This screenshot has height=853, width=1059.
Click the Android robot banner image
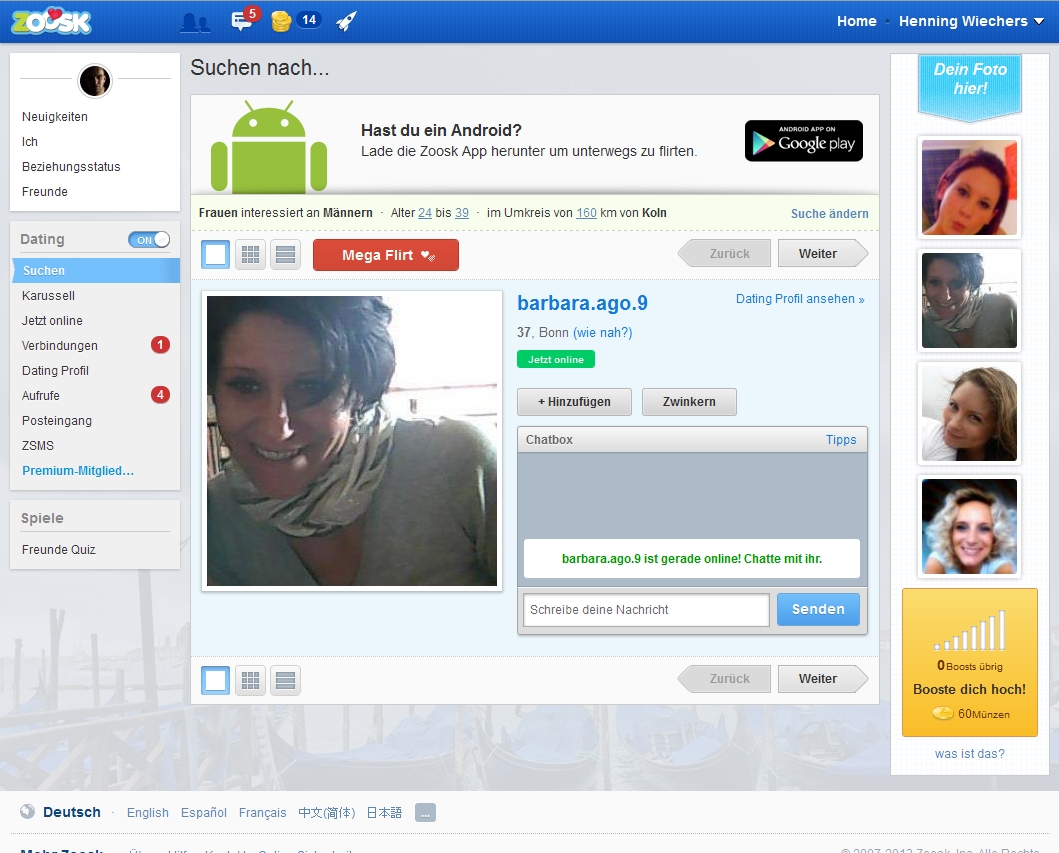coord(269,147)
